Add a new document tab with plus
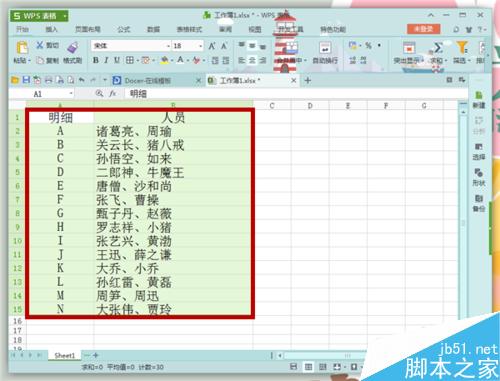The height and width of the screenshot is (381, 500). tap(308, 80)
